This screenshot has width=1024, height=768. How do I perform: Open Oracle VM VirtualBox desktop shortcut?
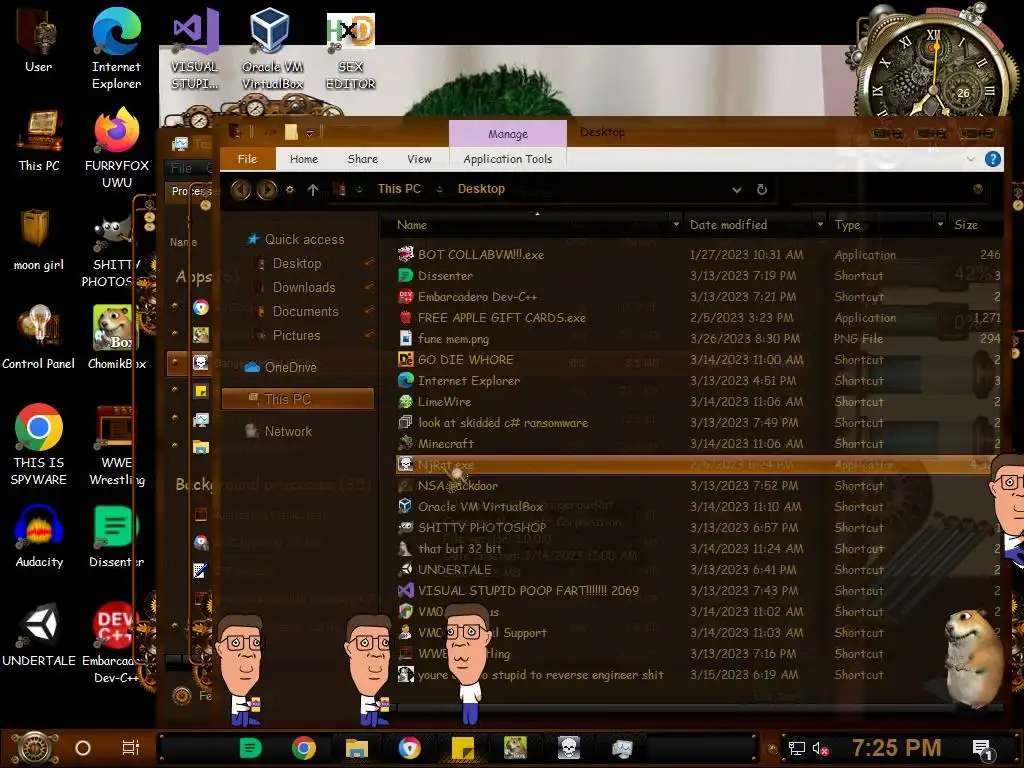(272, 49)
